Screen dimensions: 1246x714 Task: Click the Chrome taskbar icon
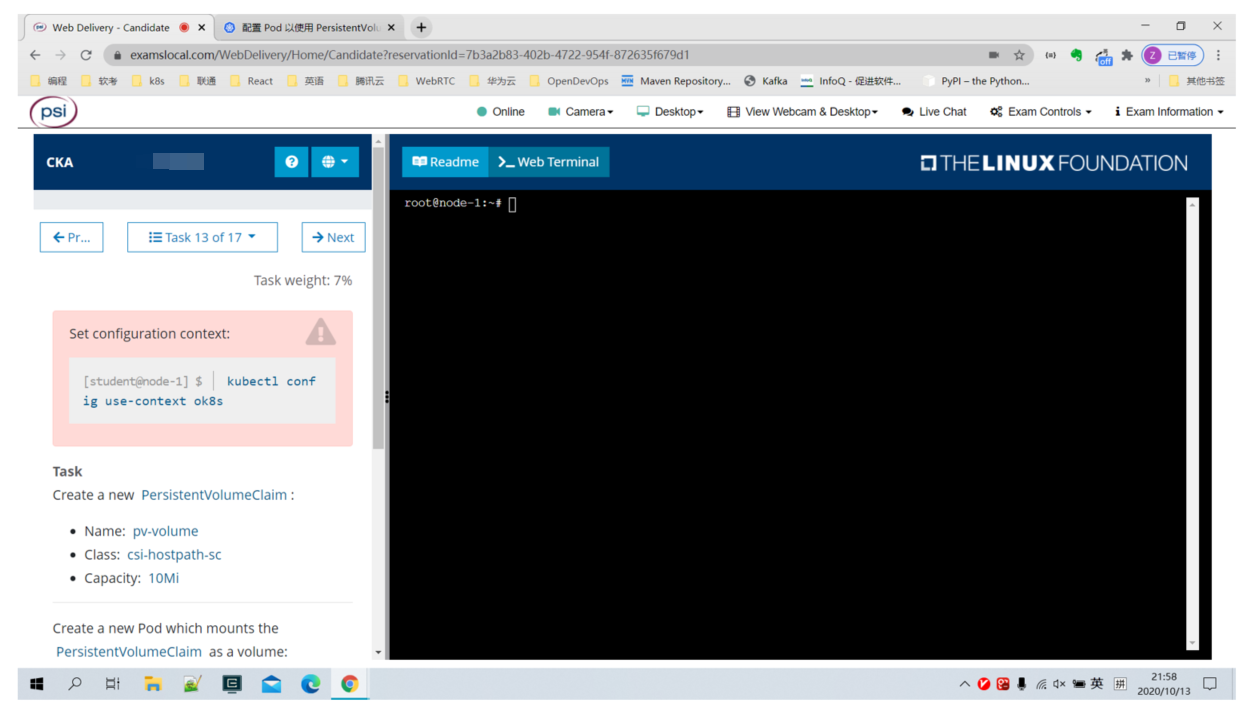[350, 684]
